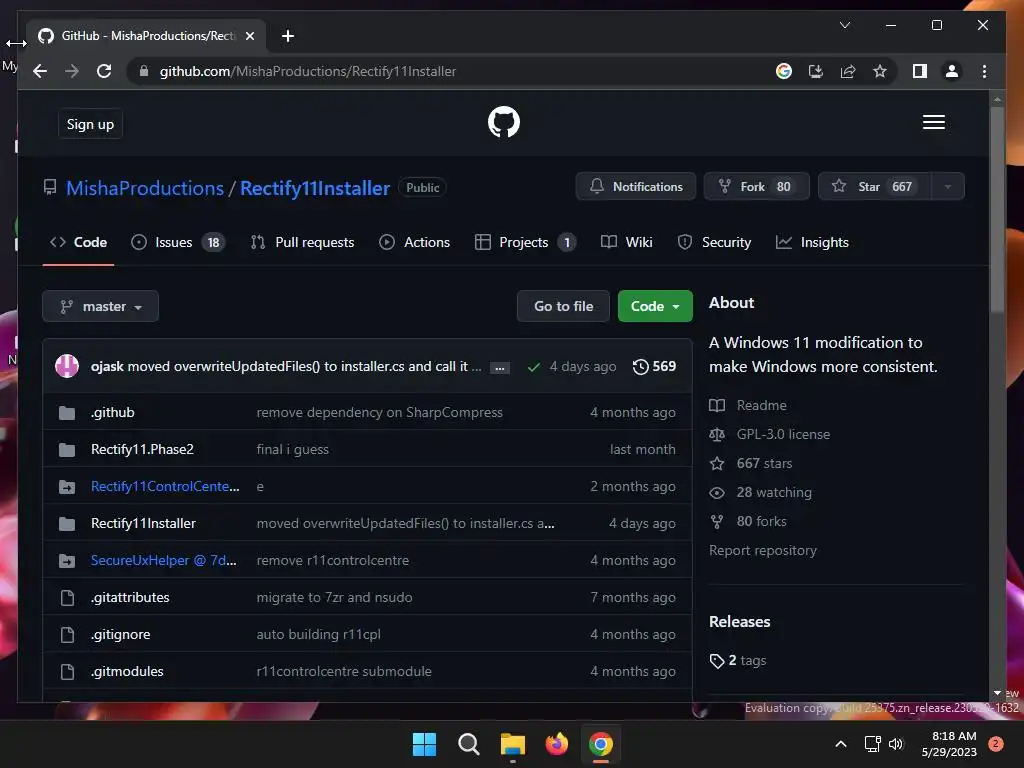Open the Actions tab

pyautogui.click(x=415, y=242)
